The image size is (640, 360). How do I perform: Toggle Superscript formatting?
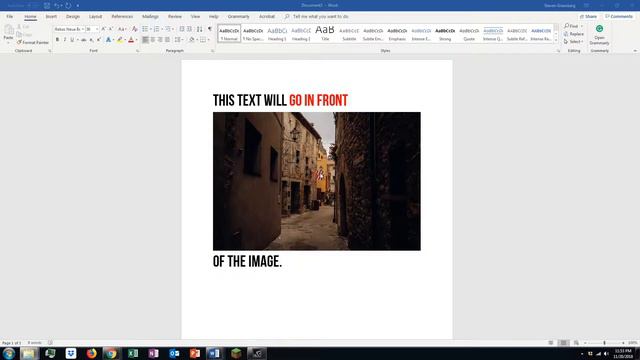[99, 40]
